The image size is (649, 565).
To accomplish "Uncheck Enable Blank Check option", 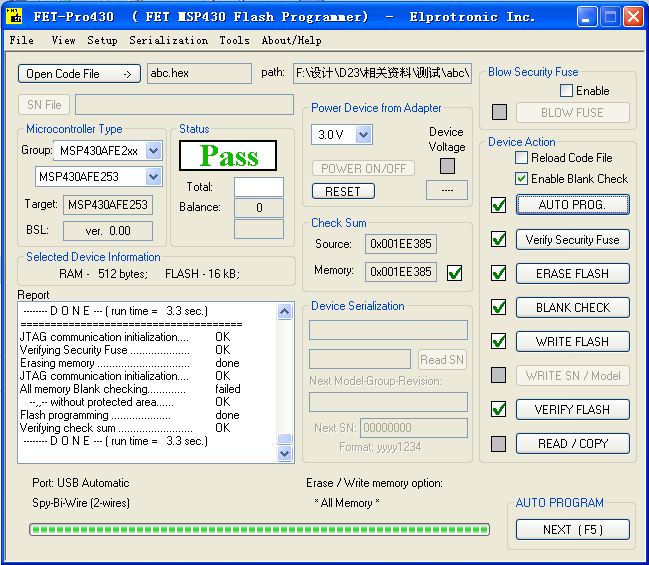I will [522, 178].
